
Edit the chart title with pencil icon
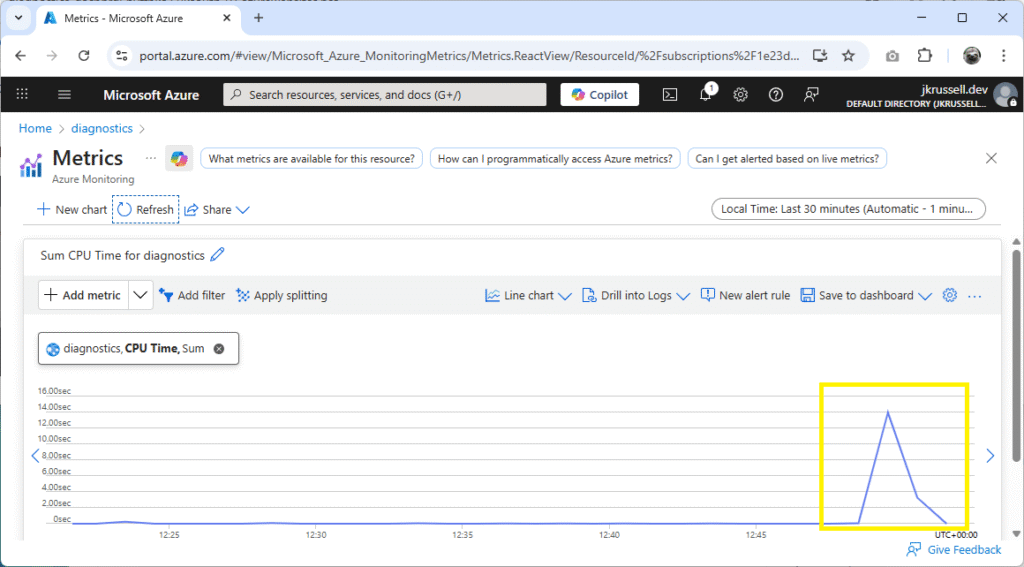click(x=217, y=255)
